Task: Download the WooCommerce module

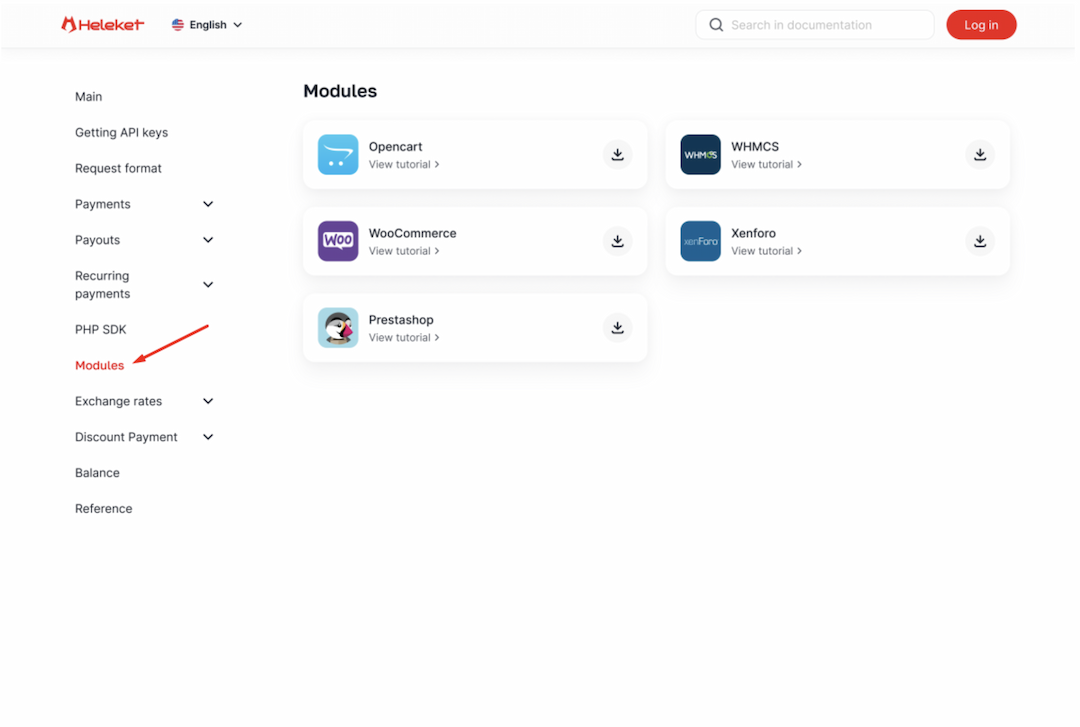Action: [618, 241]
